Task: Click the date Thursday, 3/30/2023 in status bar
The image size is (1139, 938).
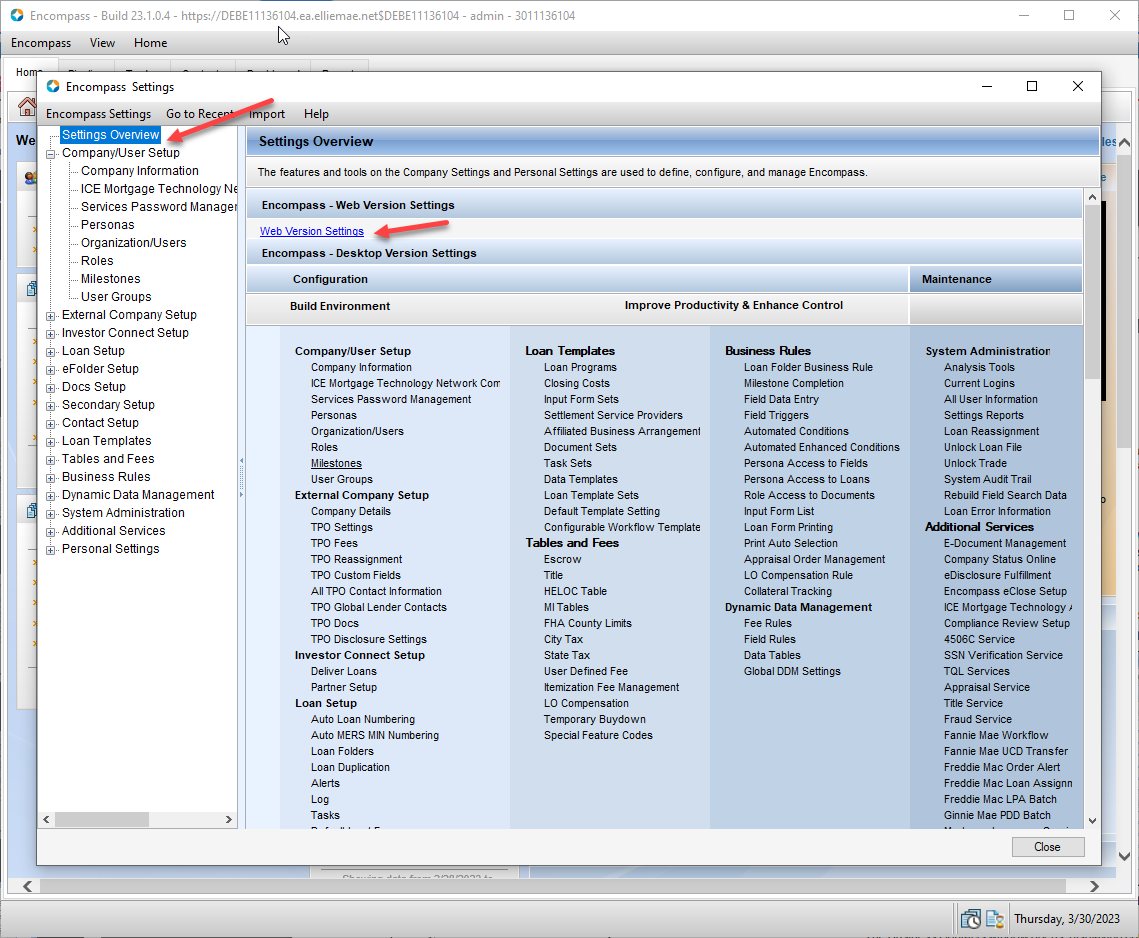Action: [1066, 919]
